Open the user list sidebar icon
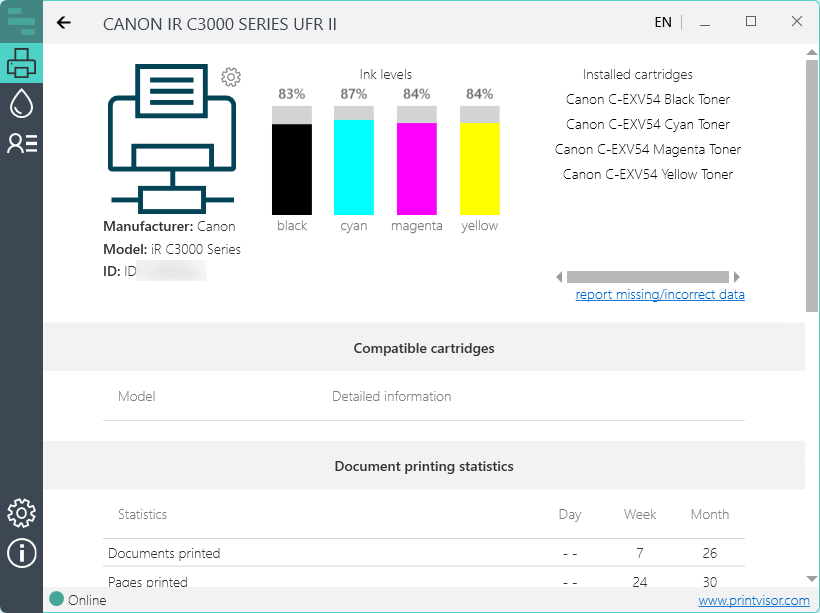Image resolution: width=820 pixels, height=613 pixels. tap(21, 143)
